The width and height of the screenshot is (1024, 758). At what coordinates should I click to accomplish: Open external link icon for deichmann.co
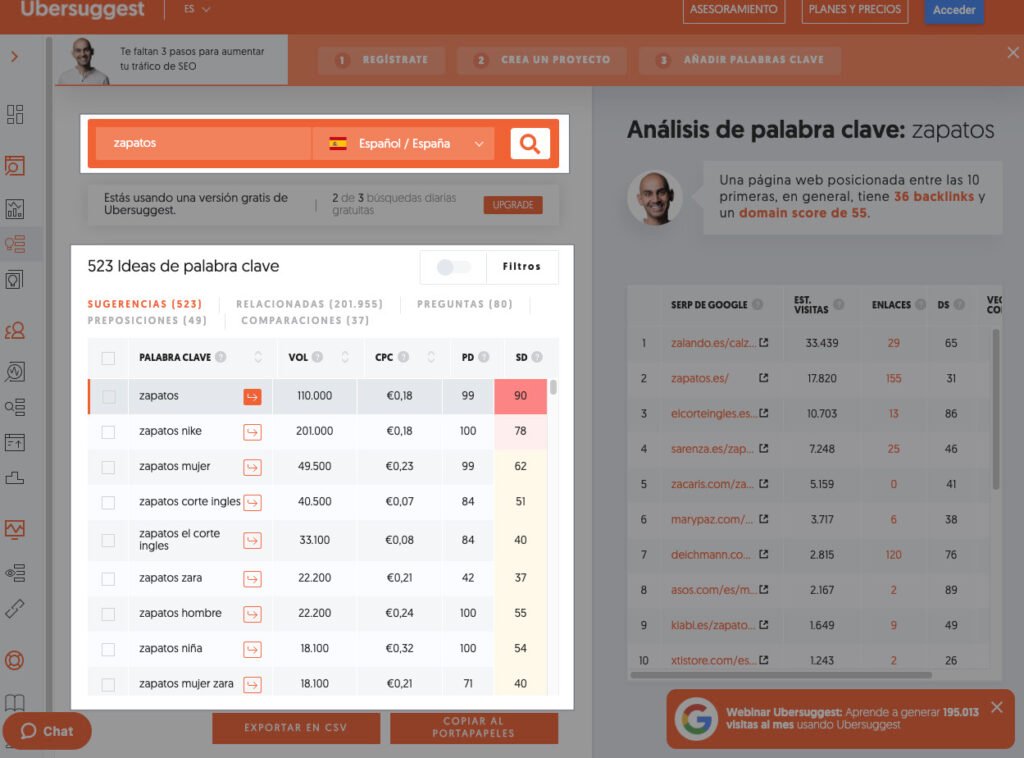pos(763,554)
